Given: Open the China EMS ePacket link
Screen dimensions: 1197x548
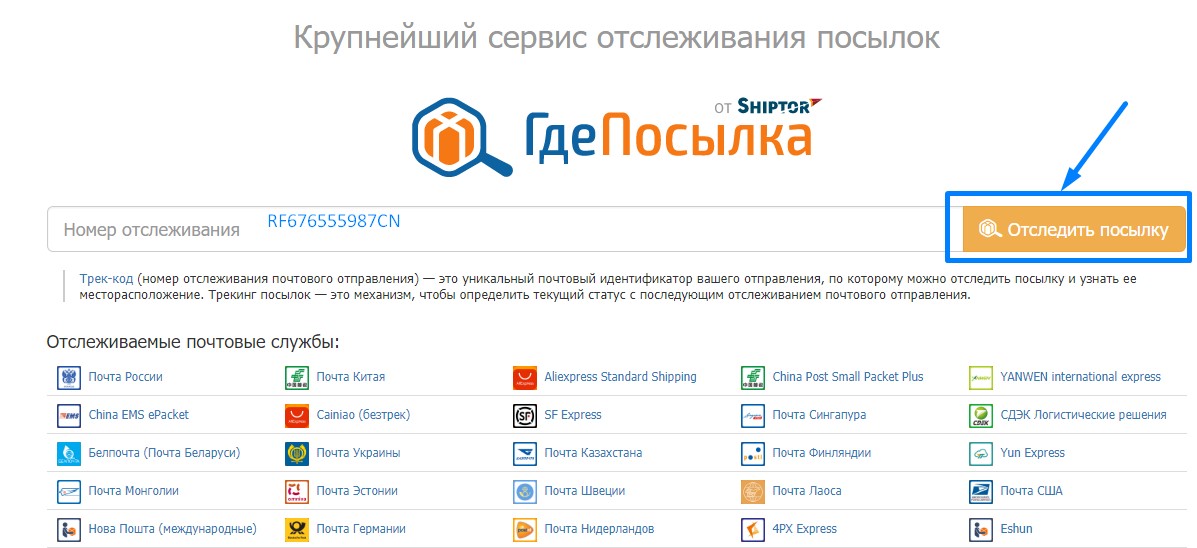Looking at the screenshot, I should coord(138,415).
